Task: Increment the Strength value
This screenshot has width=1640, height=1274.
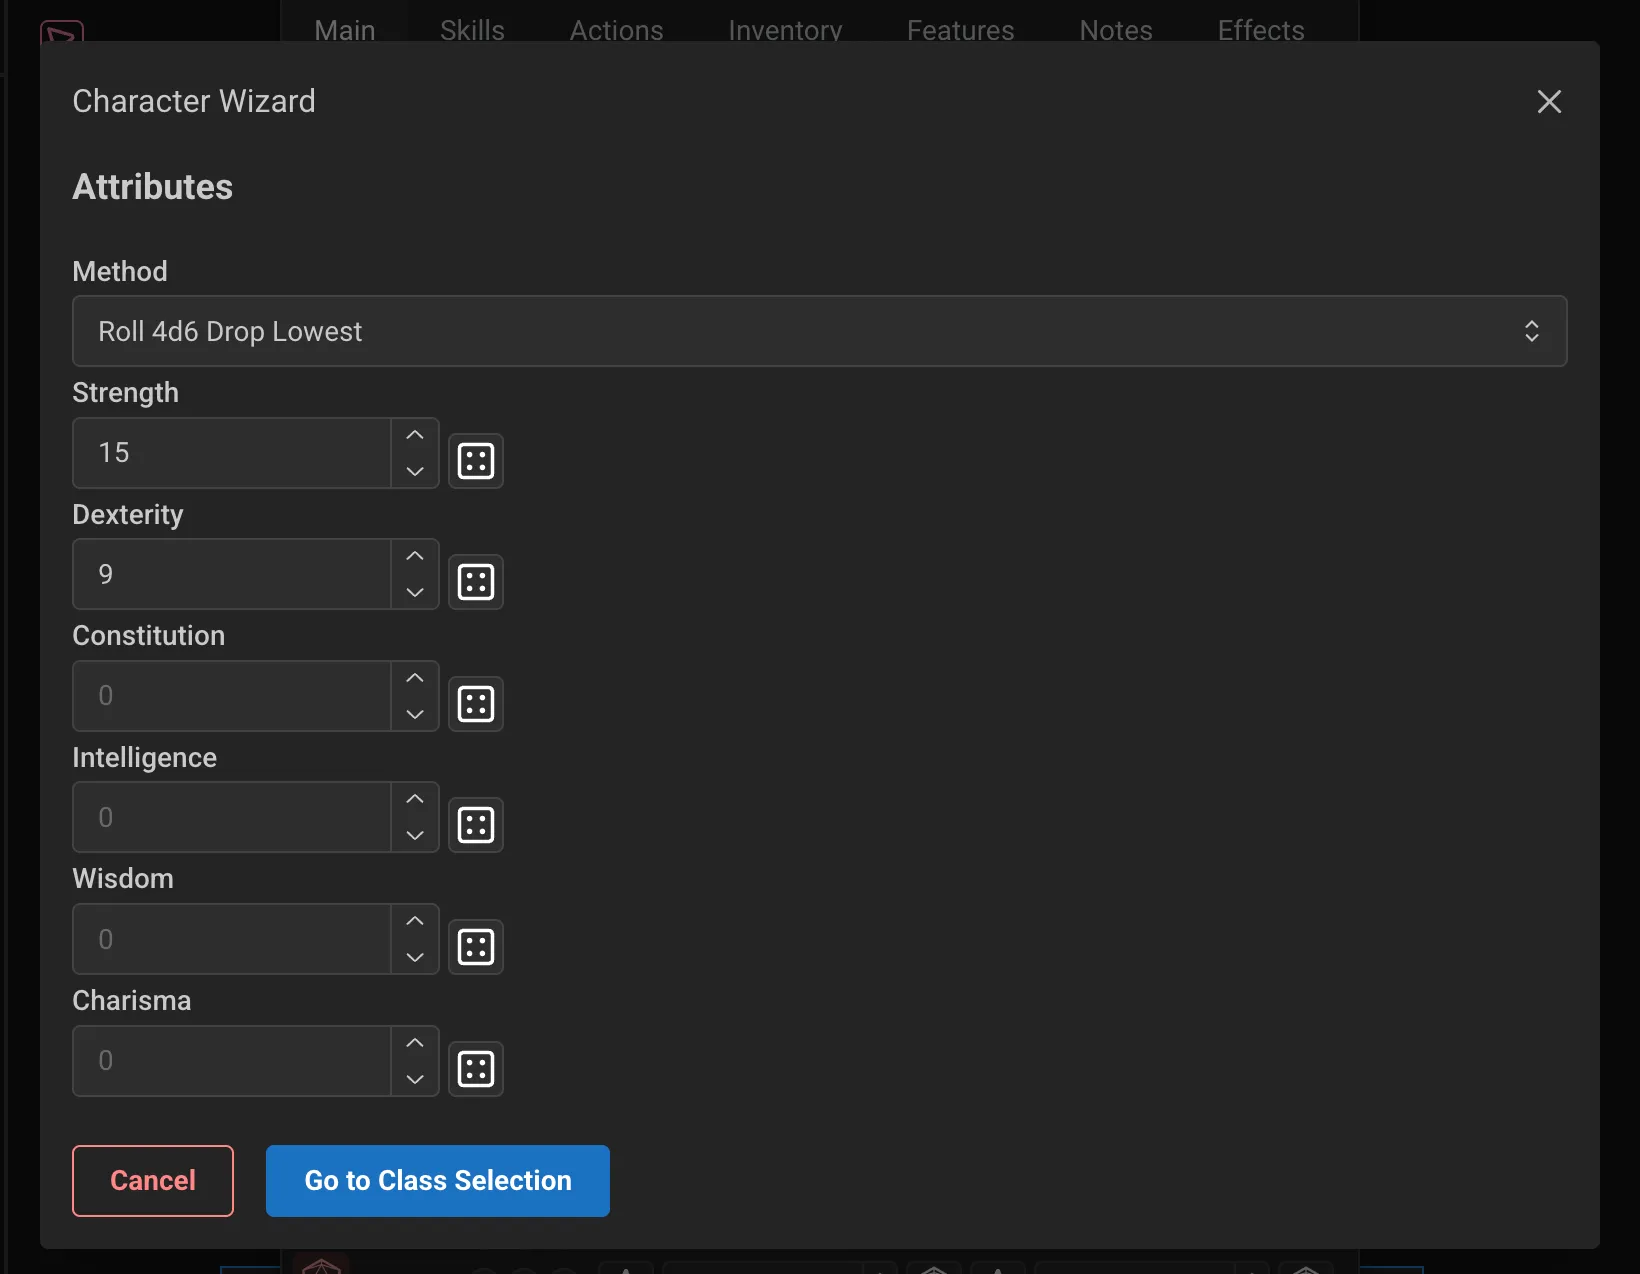Action: click(414, 434)
